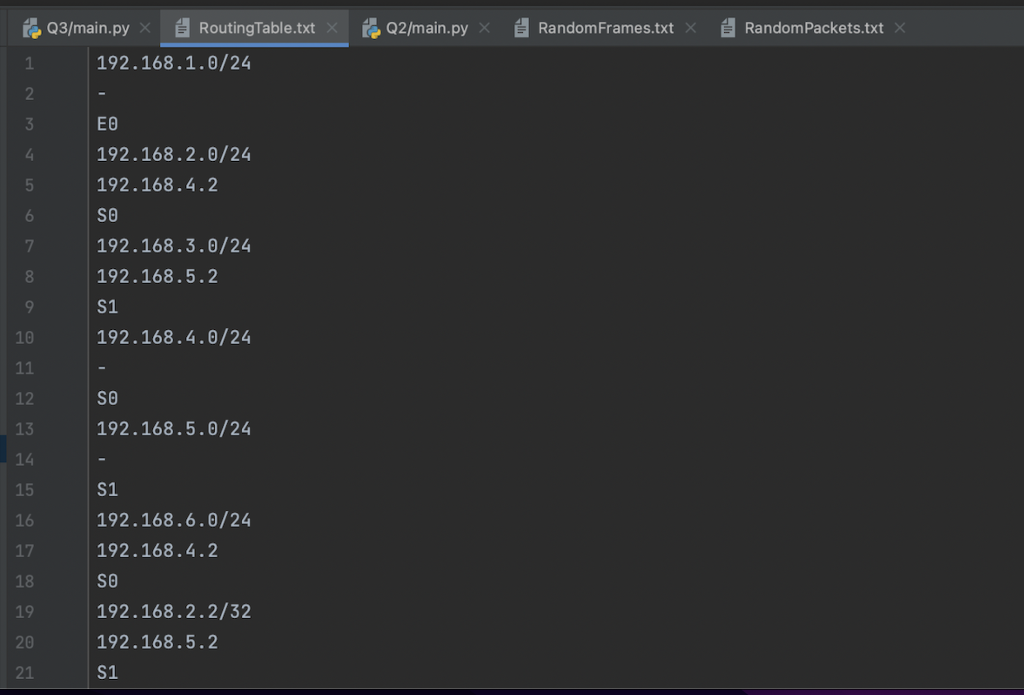The width and height of the screenshot is (1024, 695).
Task: Click 192.168.4.2 on line 17
Action: [x=157, y=551]
